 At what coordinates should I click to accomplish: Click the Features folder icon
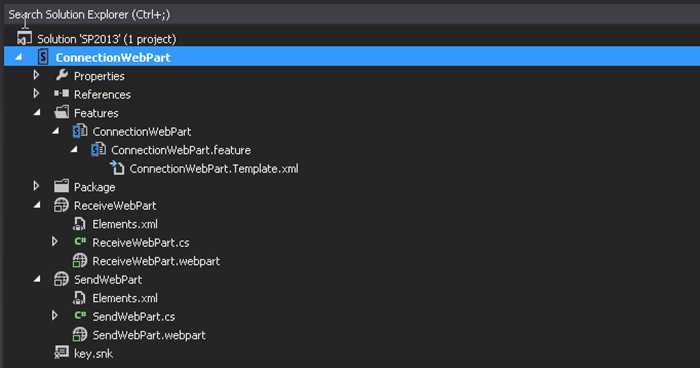pyautogui.click(x=62, y=112)
